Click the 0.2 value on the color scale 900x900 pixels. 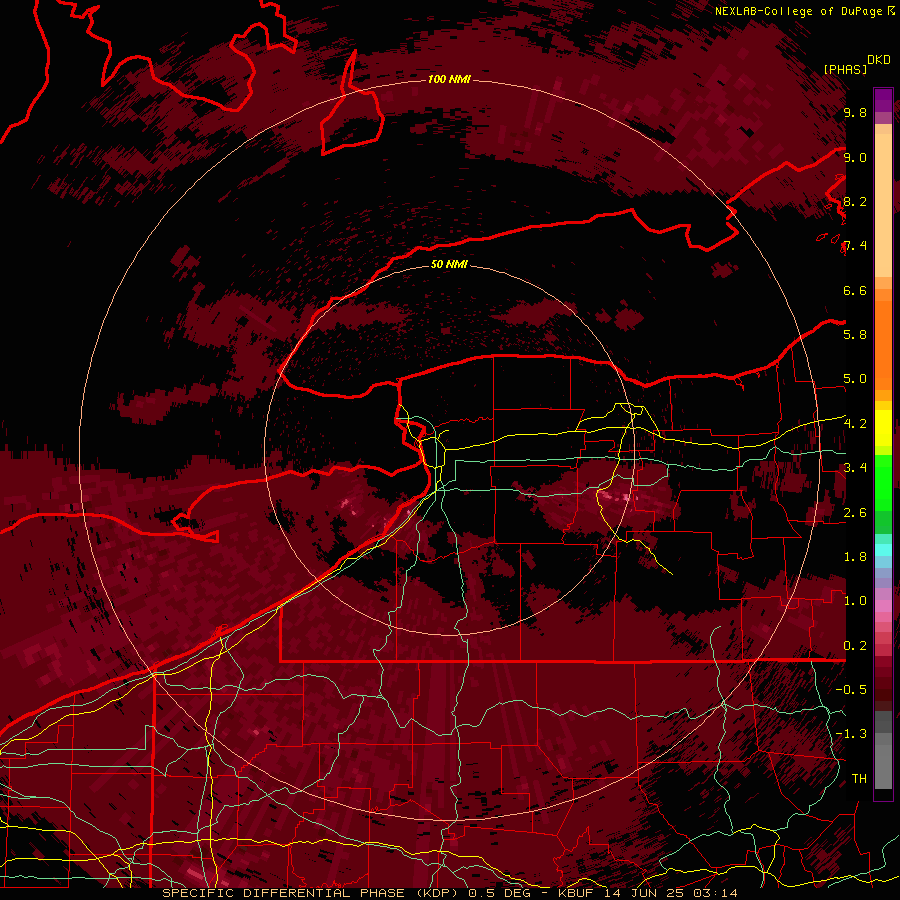[x=855, y=646]
